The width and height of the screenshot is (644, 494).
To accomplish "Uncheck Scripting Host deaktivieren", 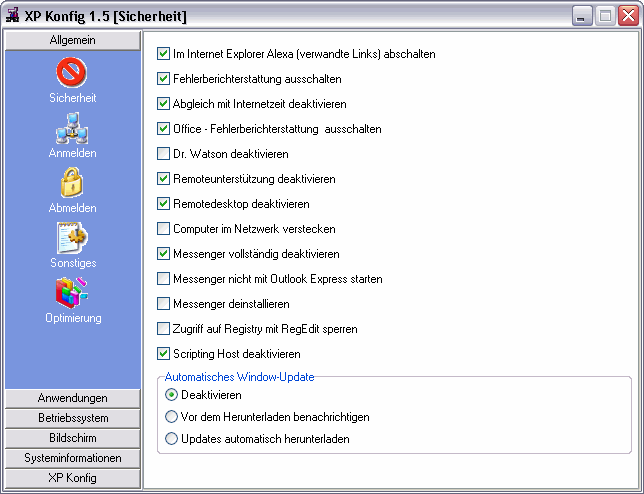I will tap(164, 354).
